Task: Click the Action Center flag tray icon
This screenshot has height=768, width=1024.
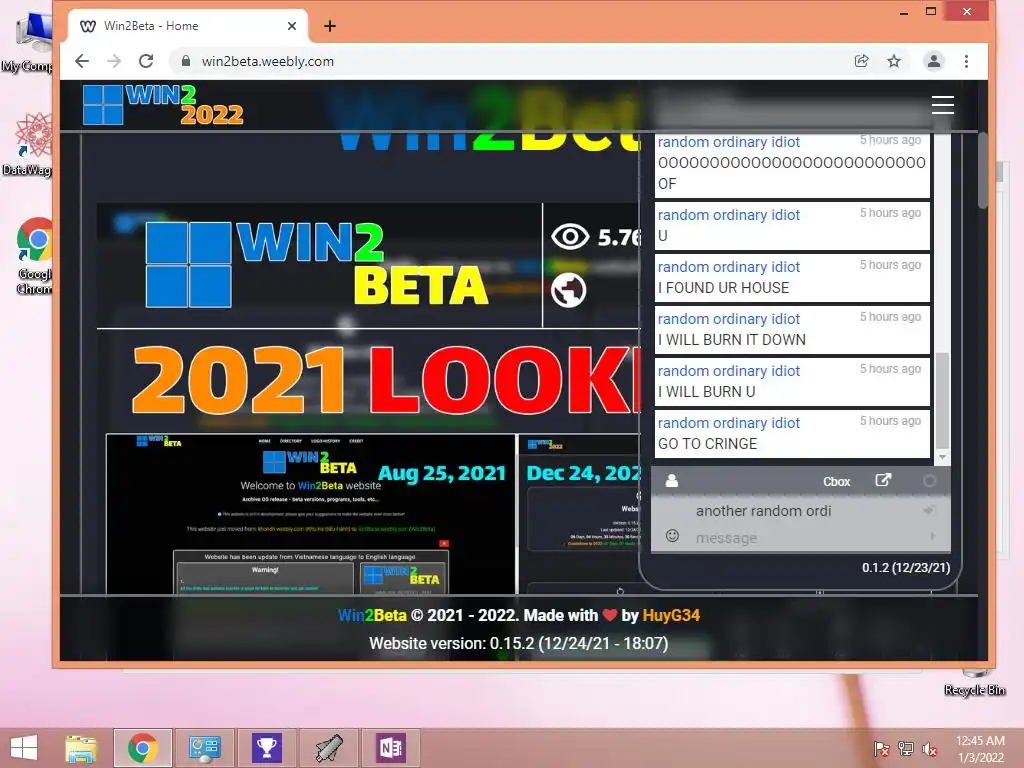Action: point(881,749)
